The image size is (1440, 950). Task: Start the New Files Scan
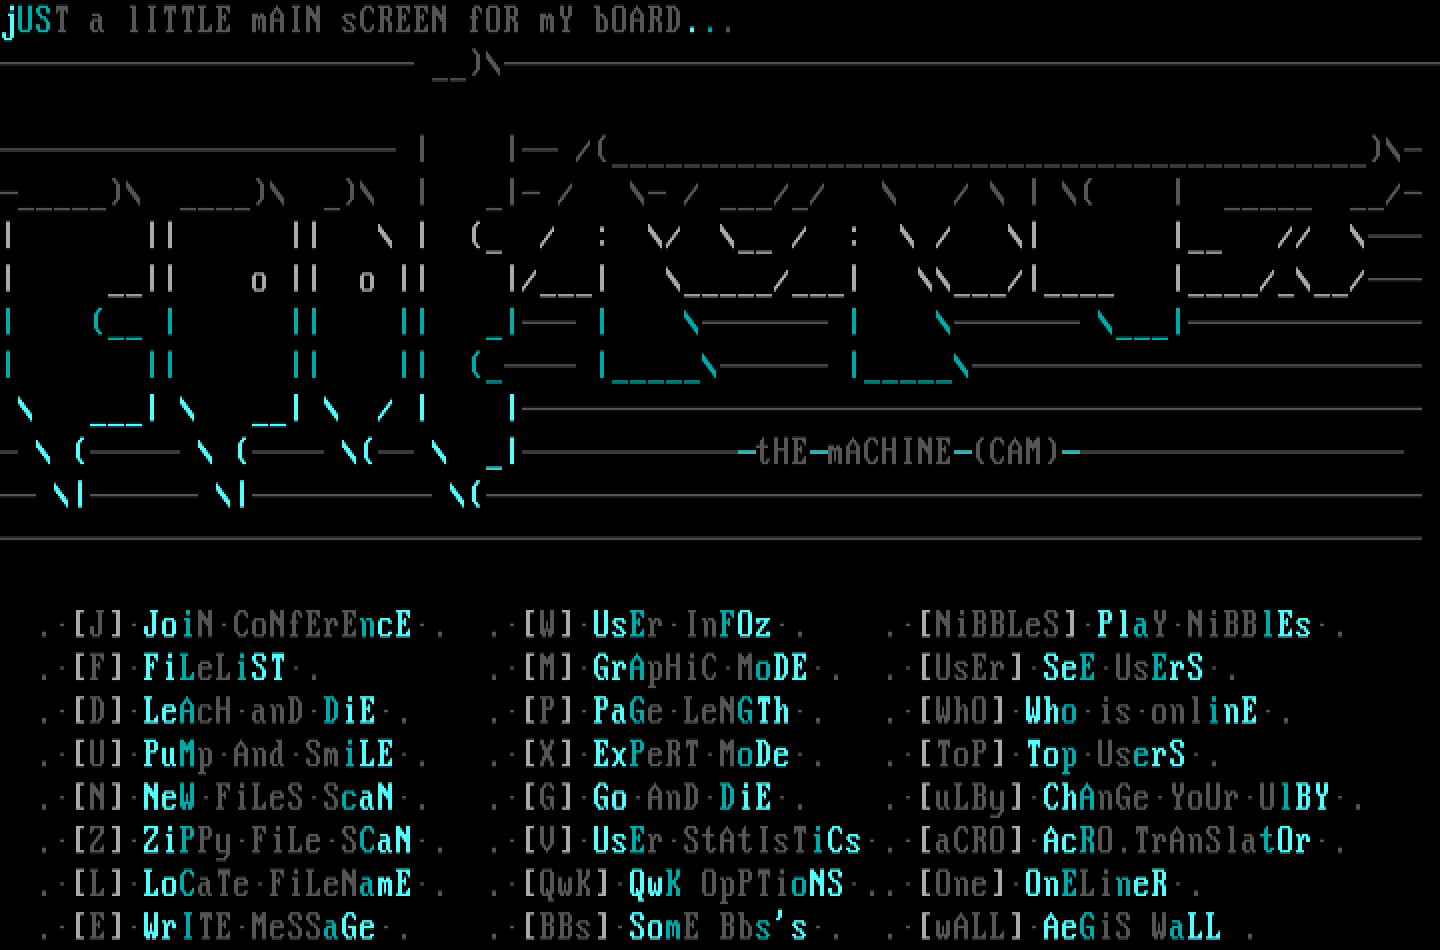267,798
